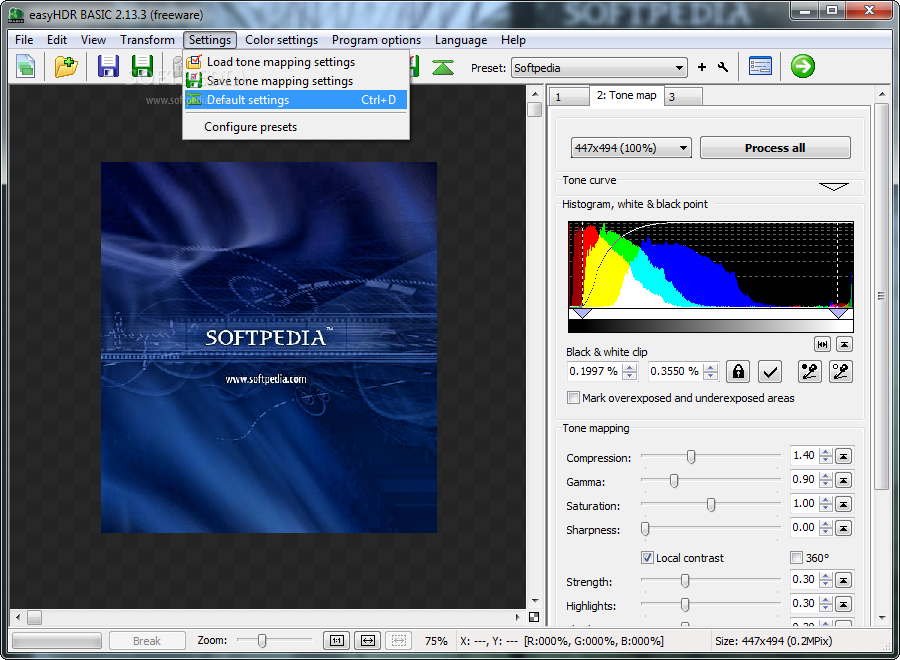Click the Gamma slider handle
900x660 pixels.
click(674, 480)
